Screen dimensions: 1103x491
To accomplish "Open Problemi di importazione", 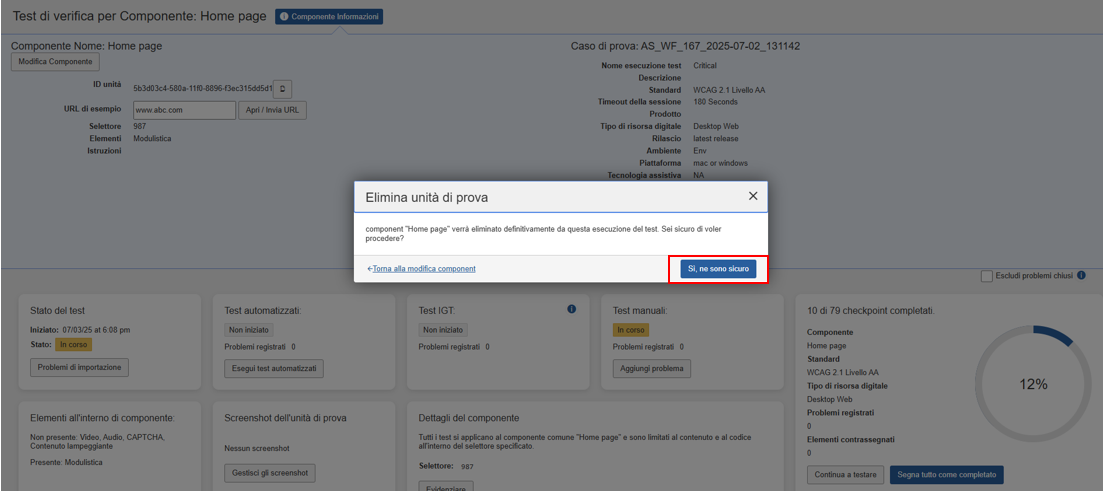I will pos(79,367).
